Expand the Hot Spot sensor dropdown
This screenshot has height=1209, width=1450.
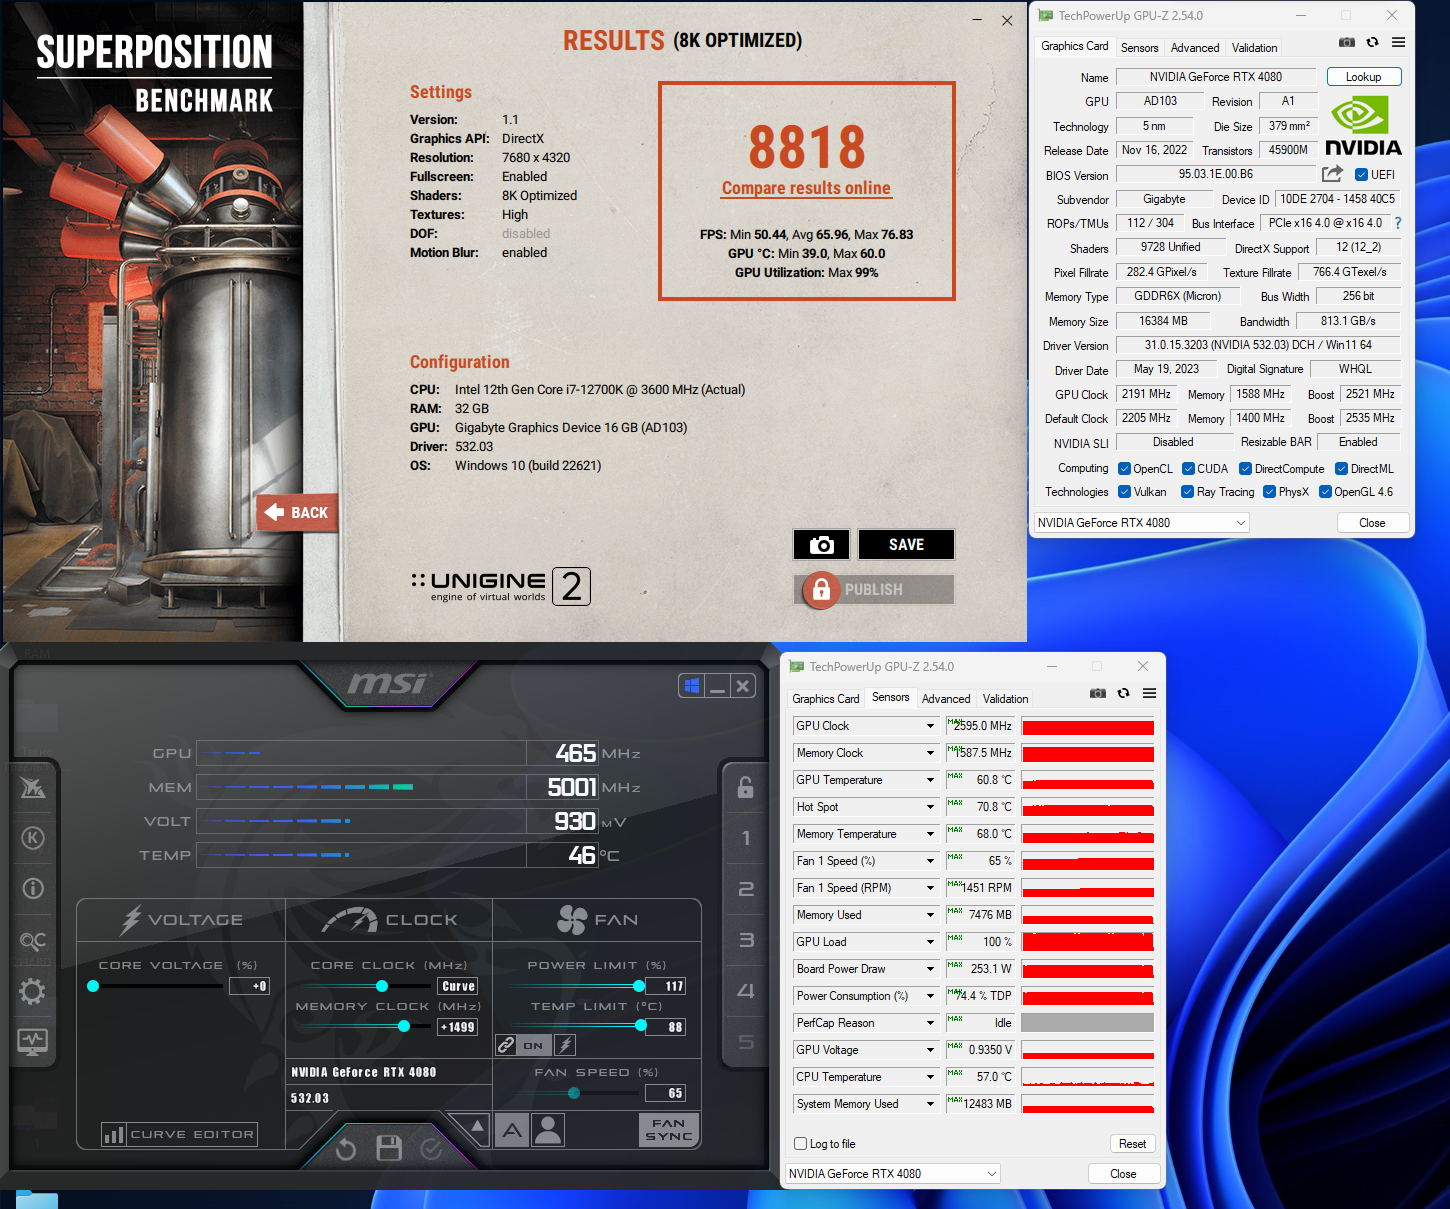pyautogui.click(x=930, y=807)
